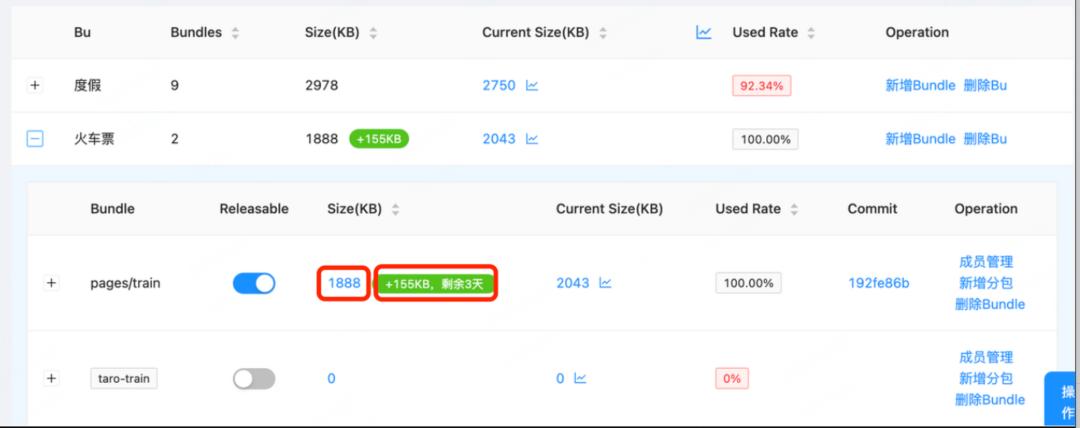This screenshot has width=1080, height=428.
Task: Open commit 192fe86b link
Action: point(879,283)
